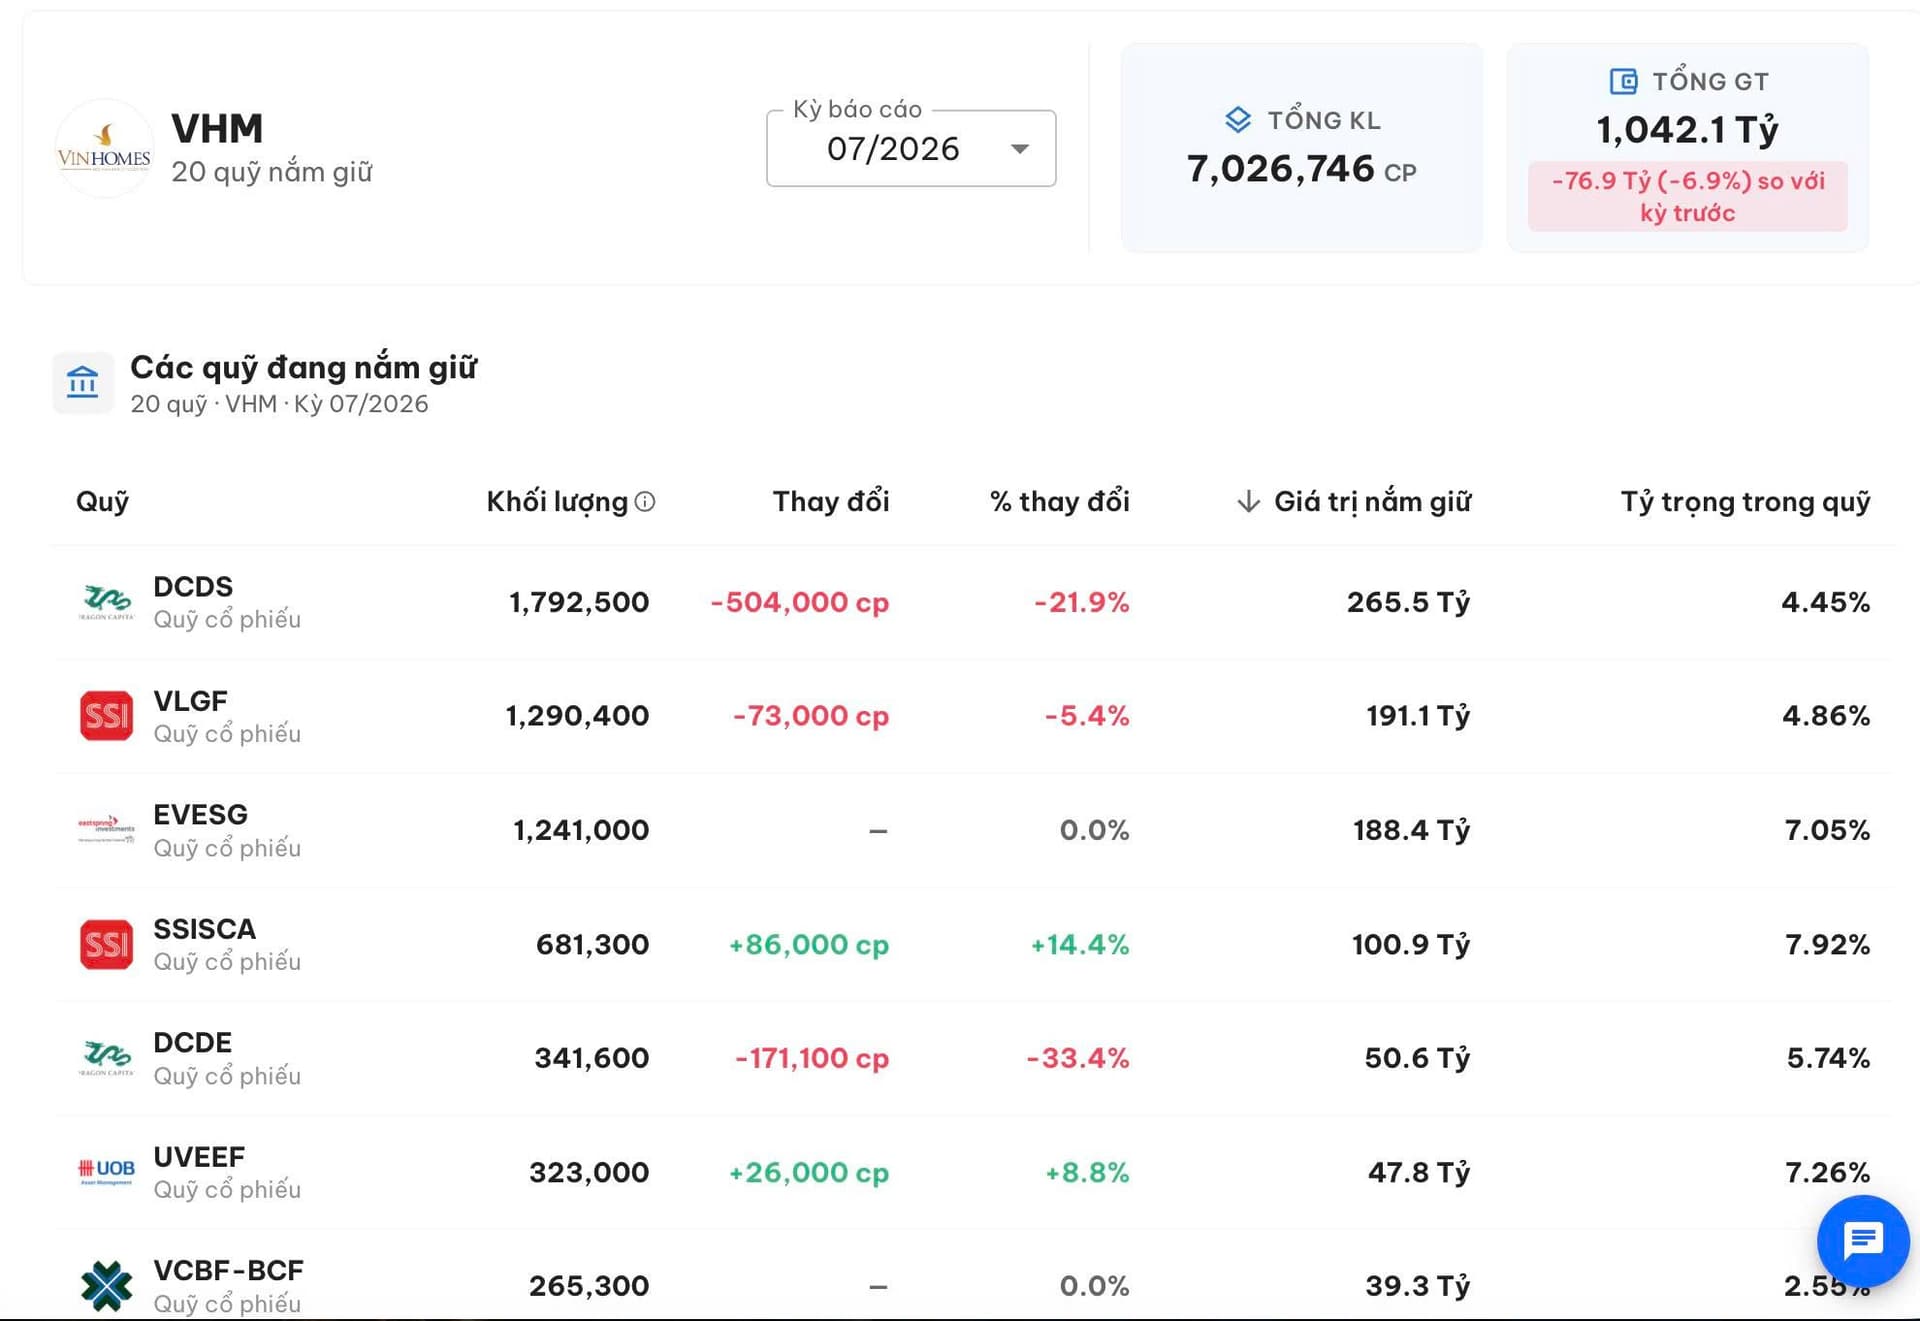Click the Vinhomes VHM logo

point(104,148)
